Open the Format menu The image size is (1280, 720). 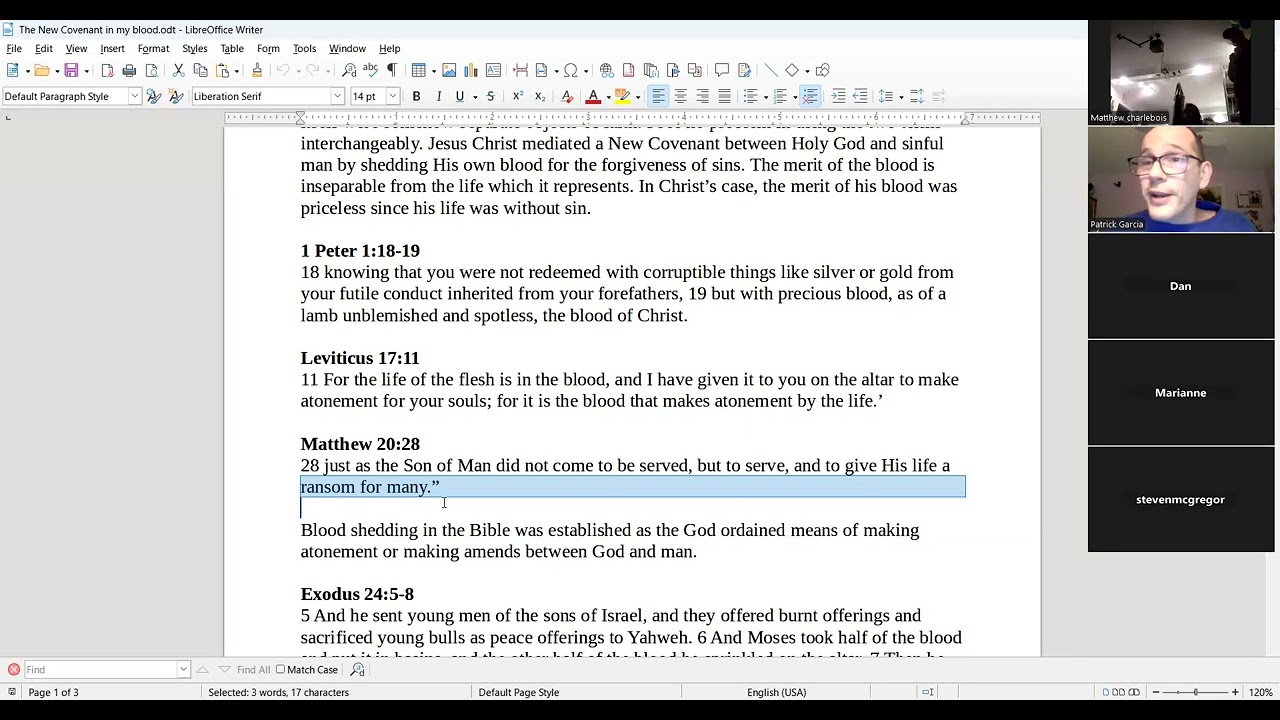point(153,48)
